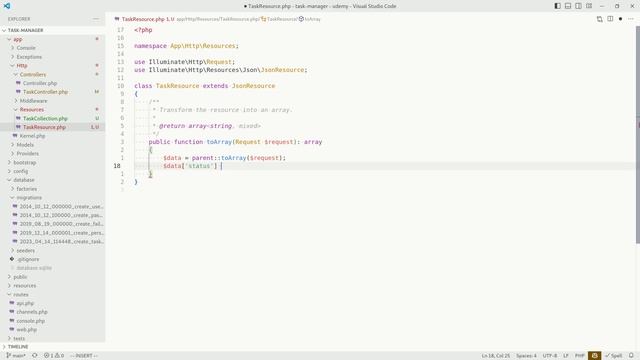
Task: Toggle the primary side bar layout icon
Action: coord(557,6)
